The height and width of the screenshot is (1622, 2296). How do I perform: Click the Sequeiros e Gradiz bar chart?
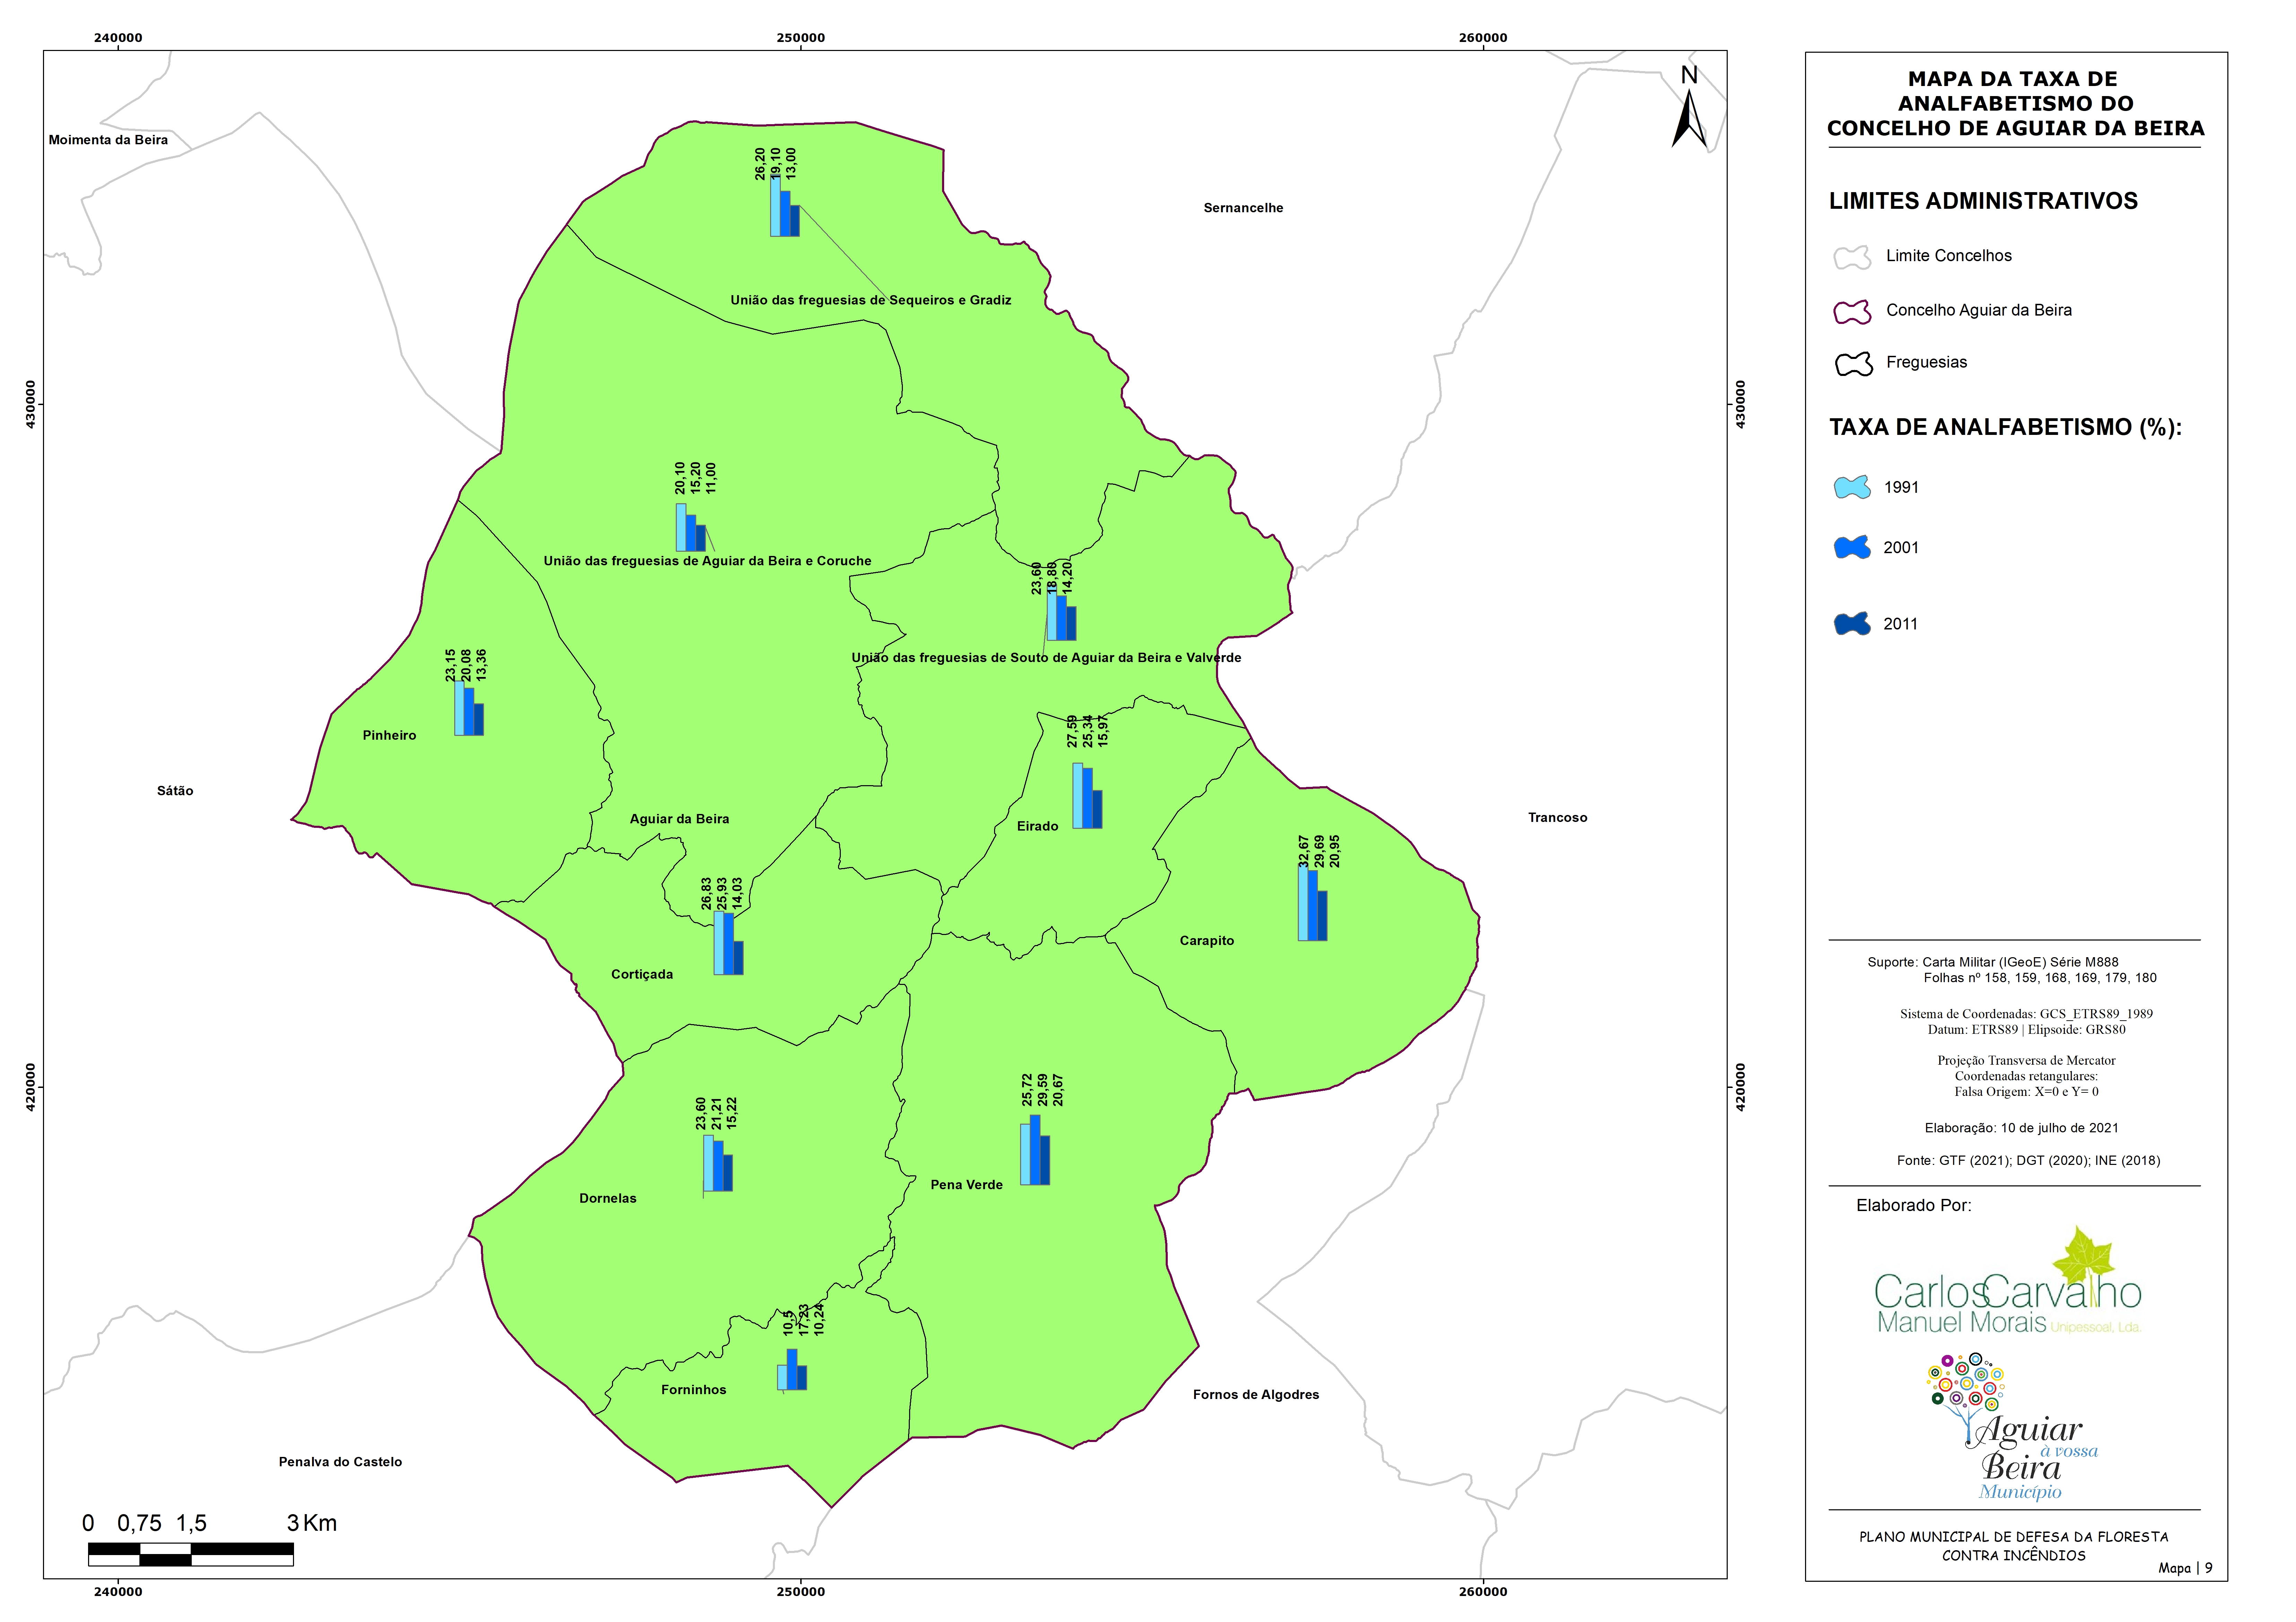[x=785, y=206]
